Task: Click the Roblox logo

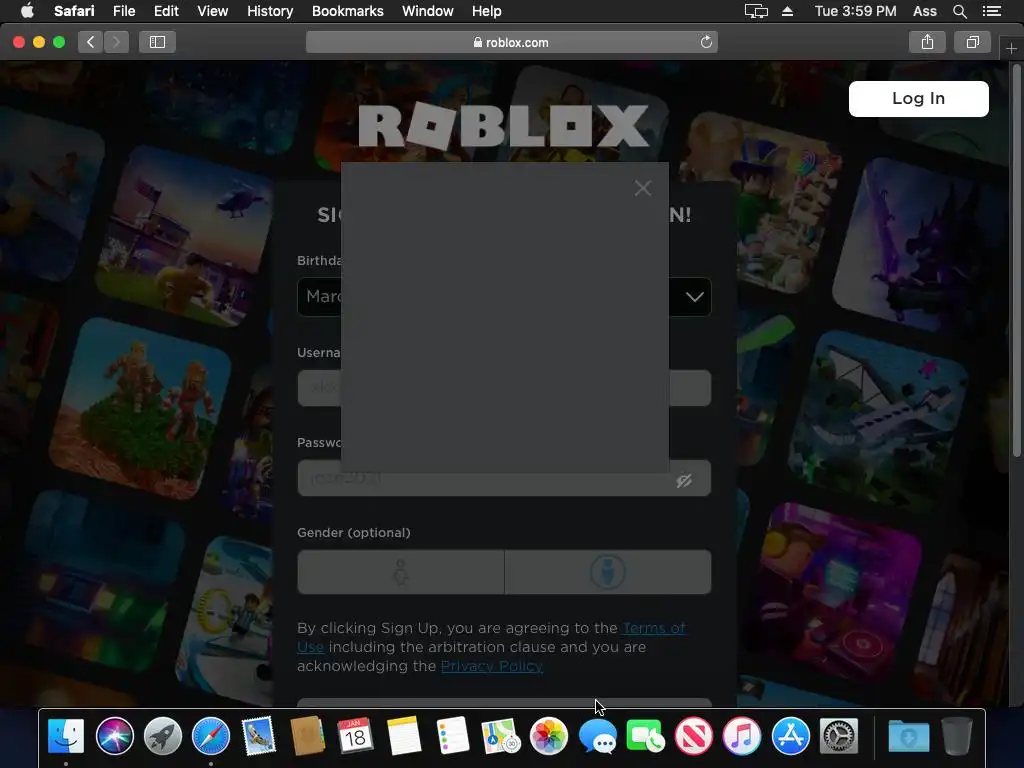Action: (504, 126)
